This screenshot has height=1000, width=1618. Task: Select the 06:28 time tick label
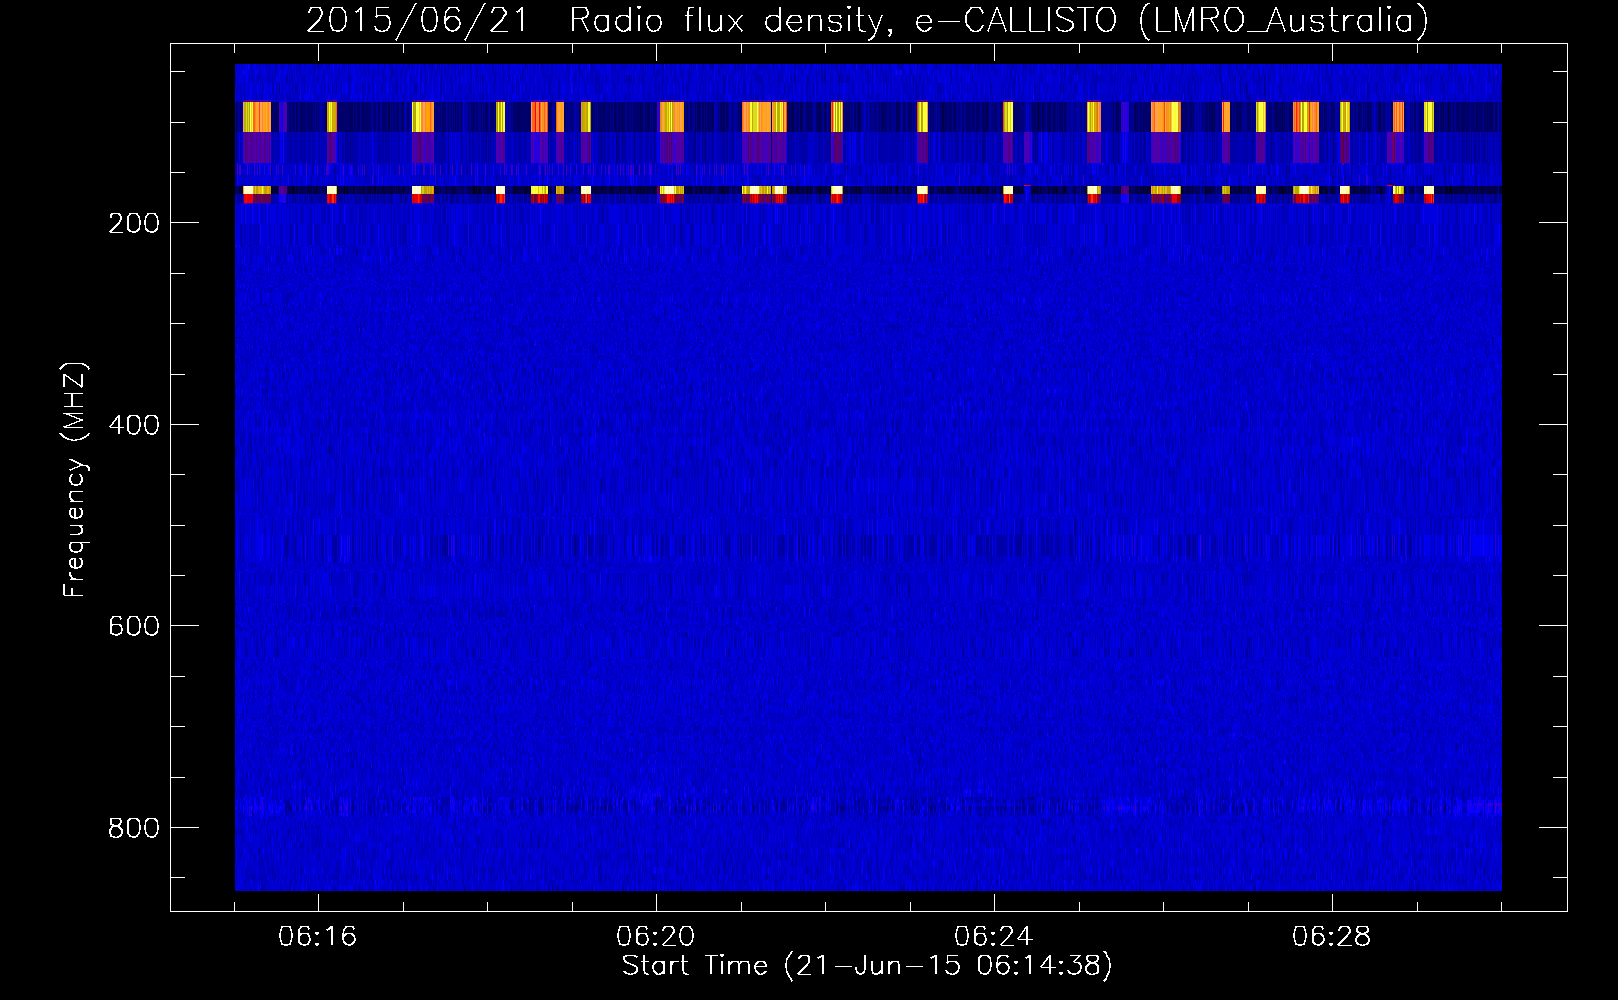tap(1332, 937)
